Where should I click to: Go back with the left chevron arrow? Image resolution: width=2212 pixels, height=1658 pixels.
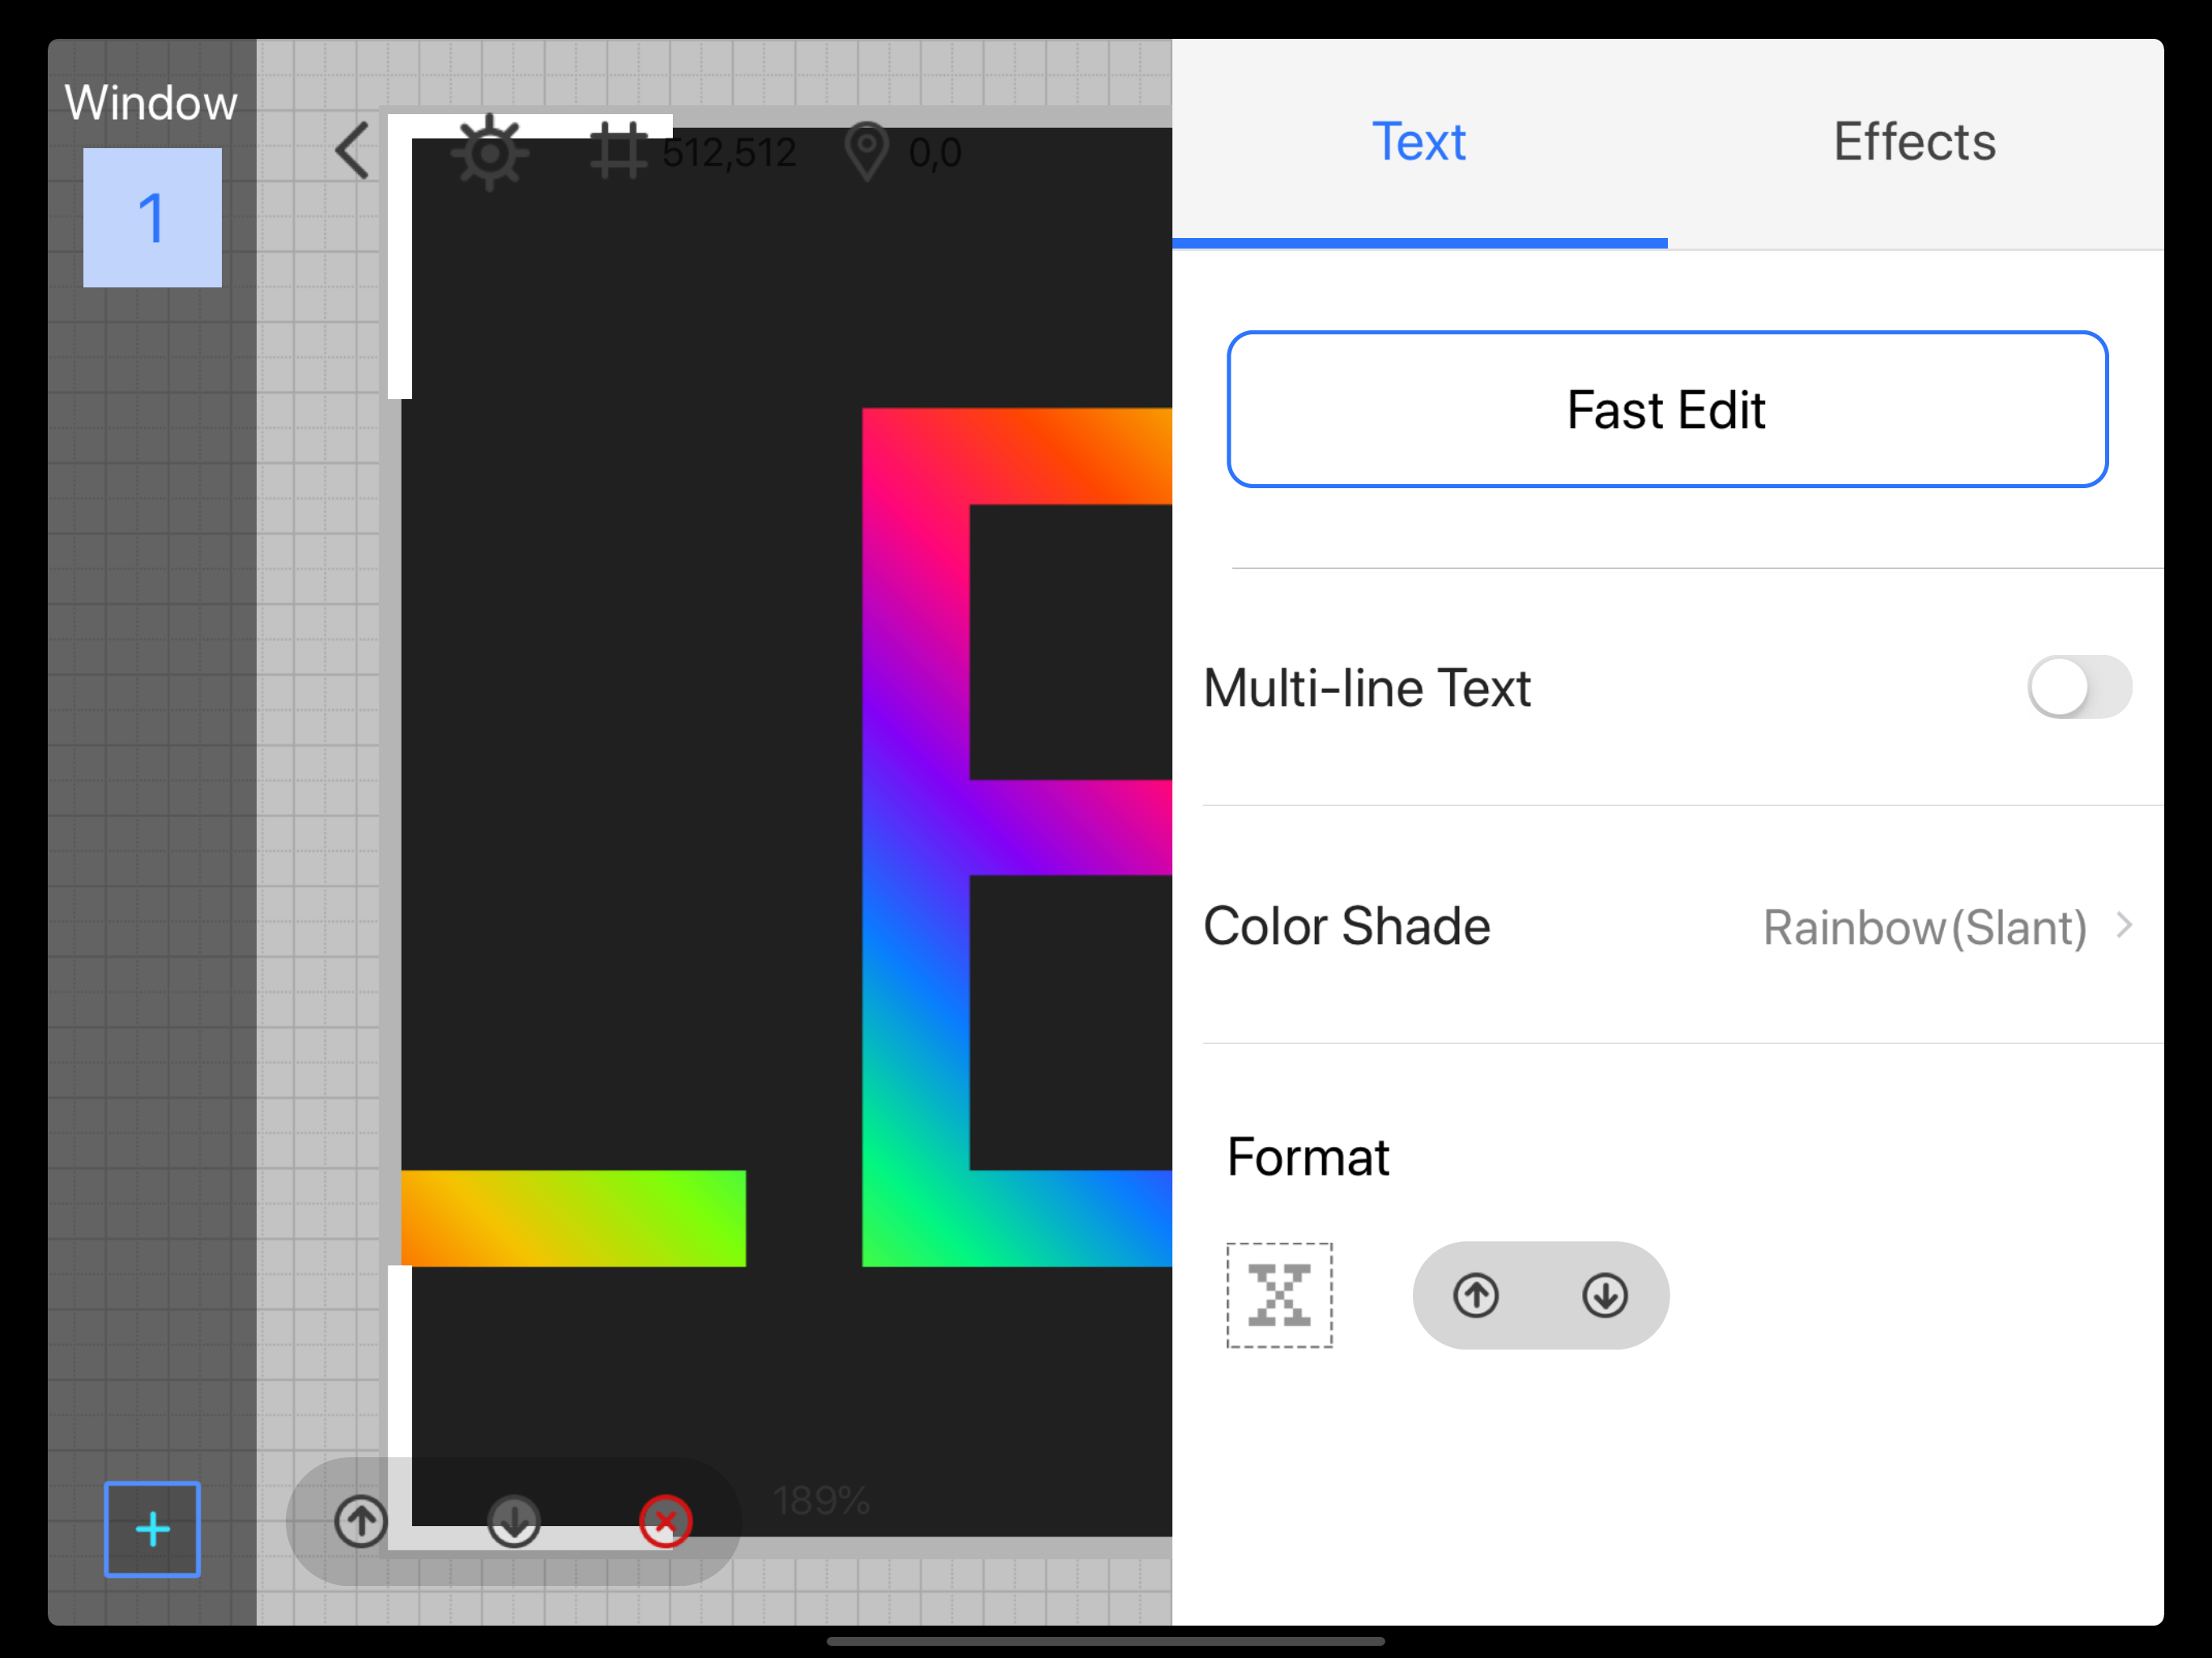tap(352, 151)
